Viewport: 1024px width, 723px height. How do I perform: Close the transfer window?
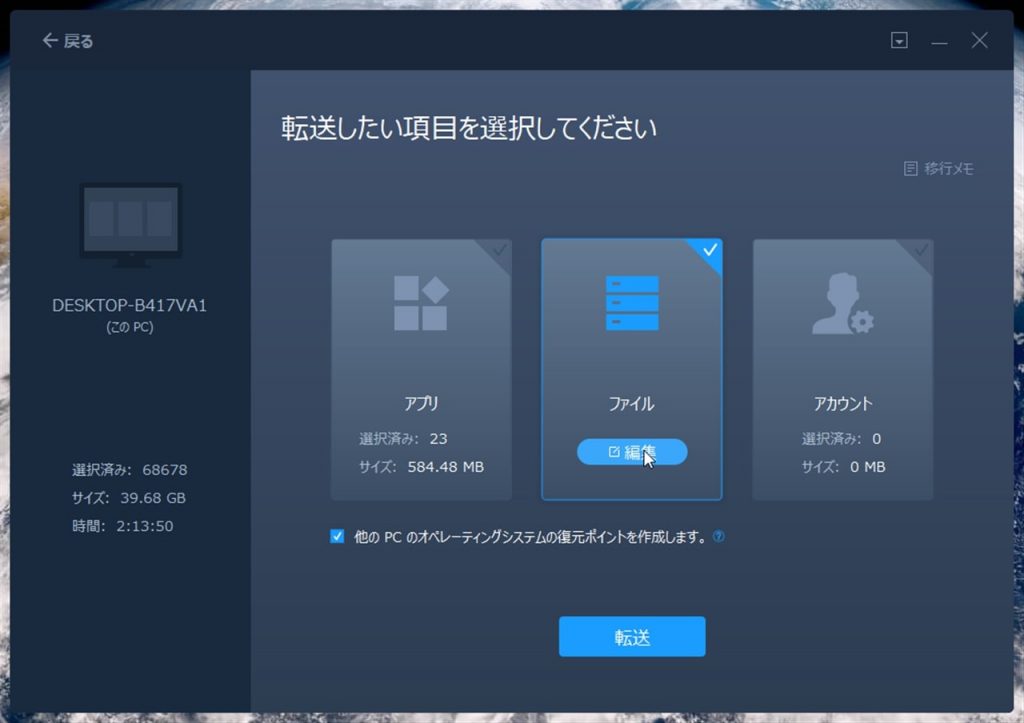pos(979,41)
